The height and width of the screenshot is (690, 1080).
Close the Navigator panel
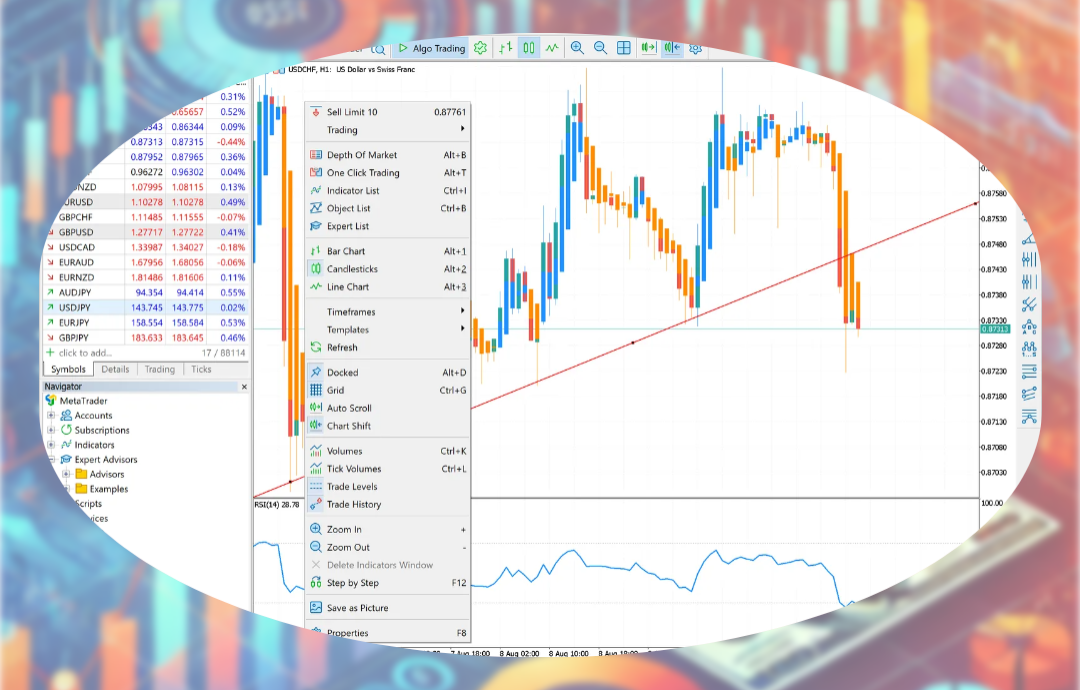click(x=244, y=387)
